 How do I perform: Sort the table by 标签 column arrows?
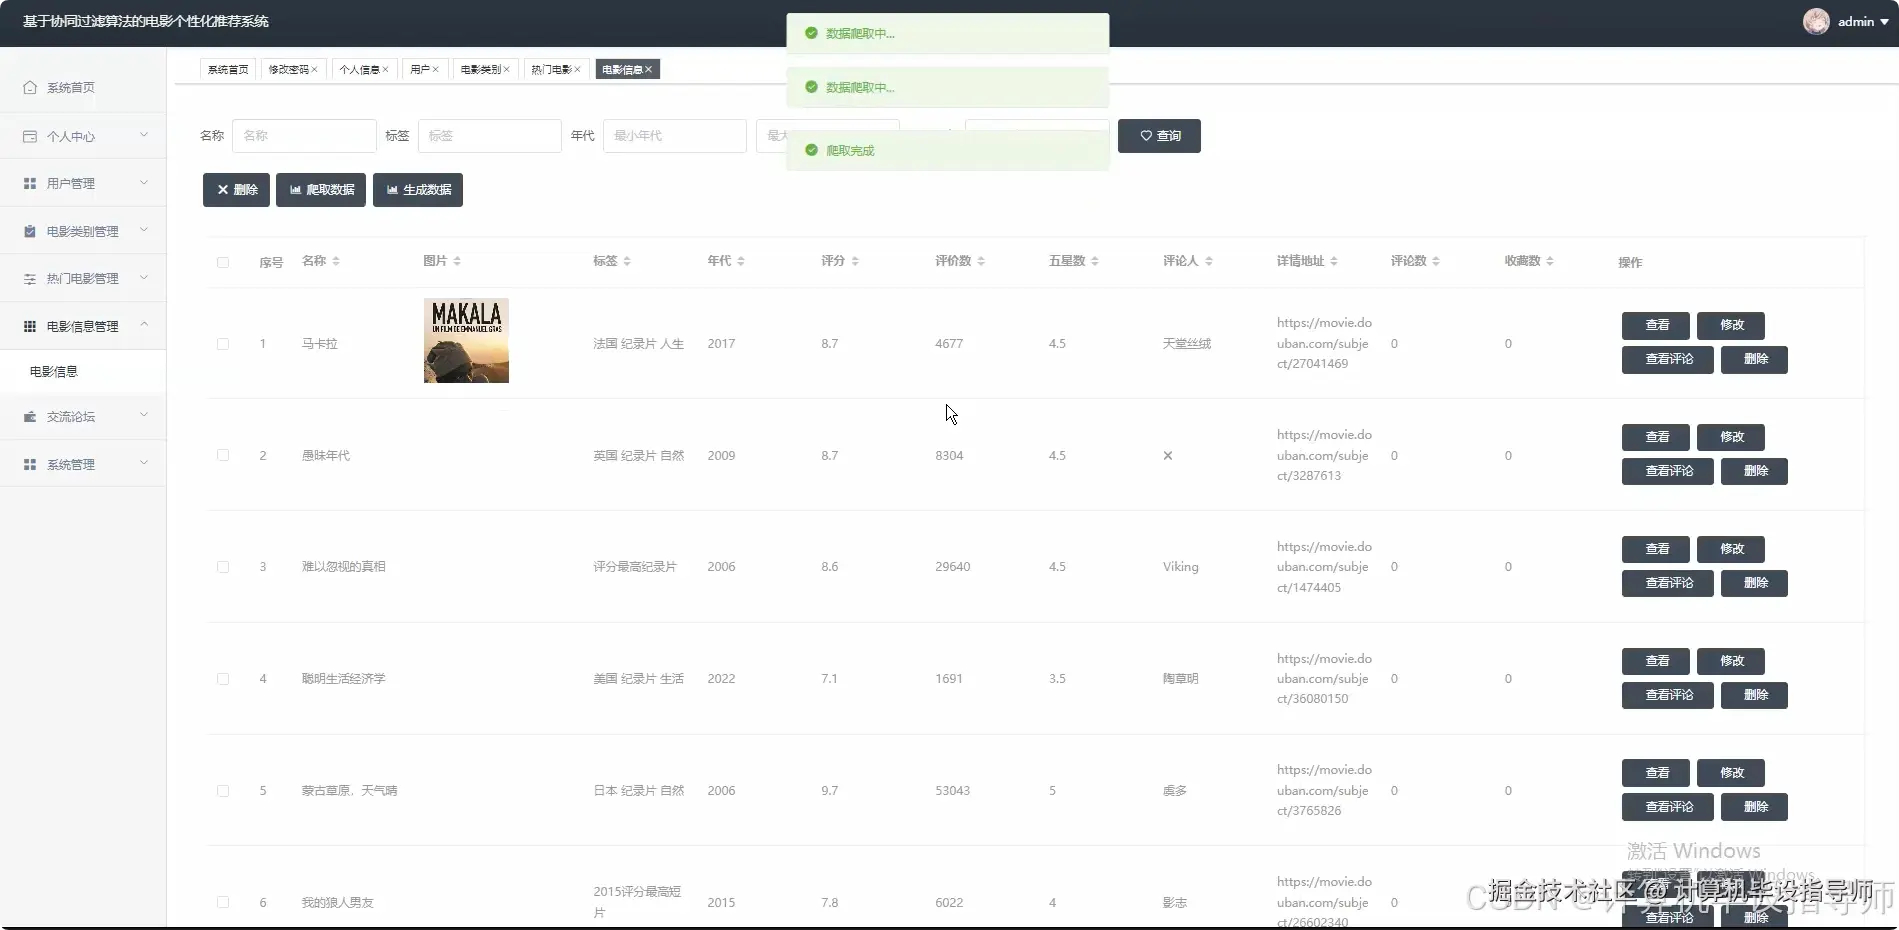coord(627,261)
